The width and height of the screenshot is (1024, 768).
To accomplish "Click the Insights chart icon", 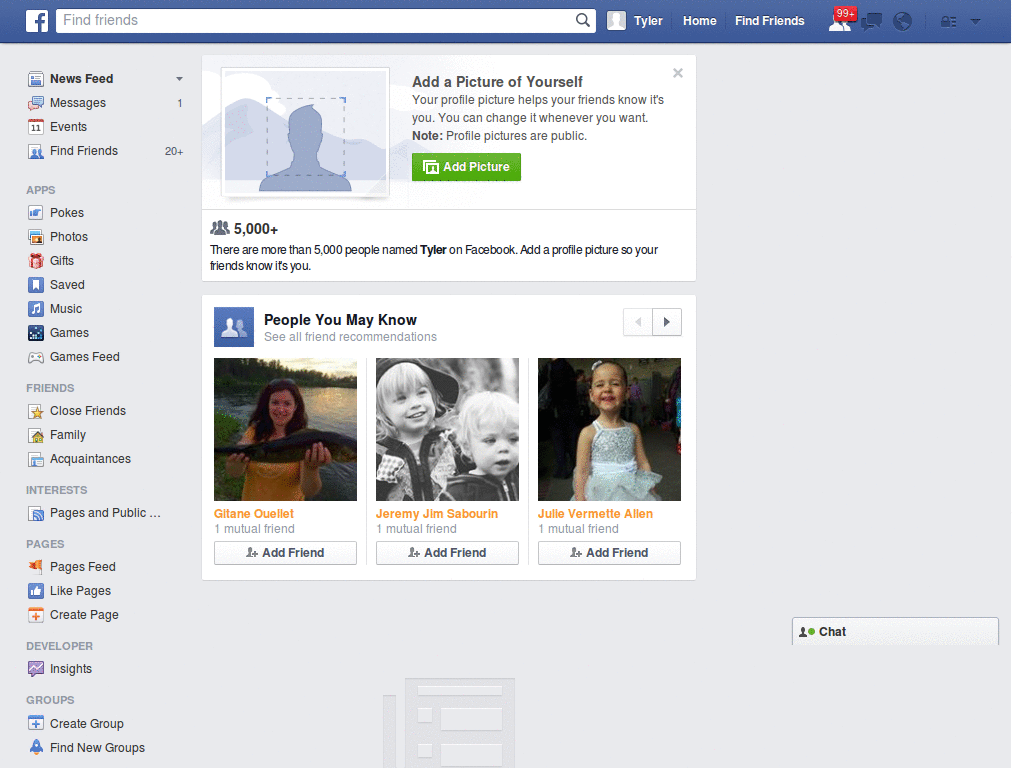I will [36, 669].
